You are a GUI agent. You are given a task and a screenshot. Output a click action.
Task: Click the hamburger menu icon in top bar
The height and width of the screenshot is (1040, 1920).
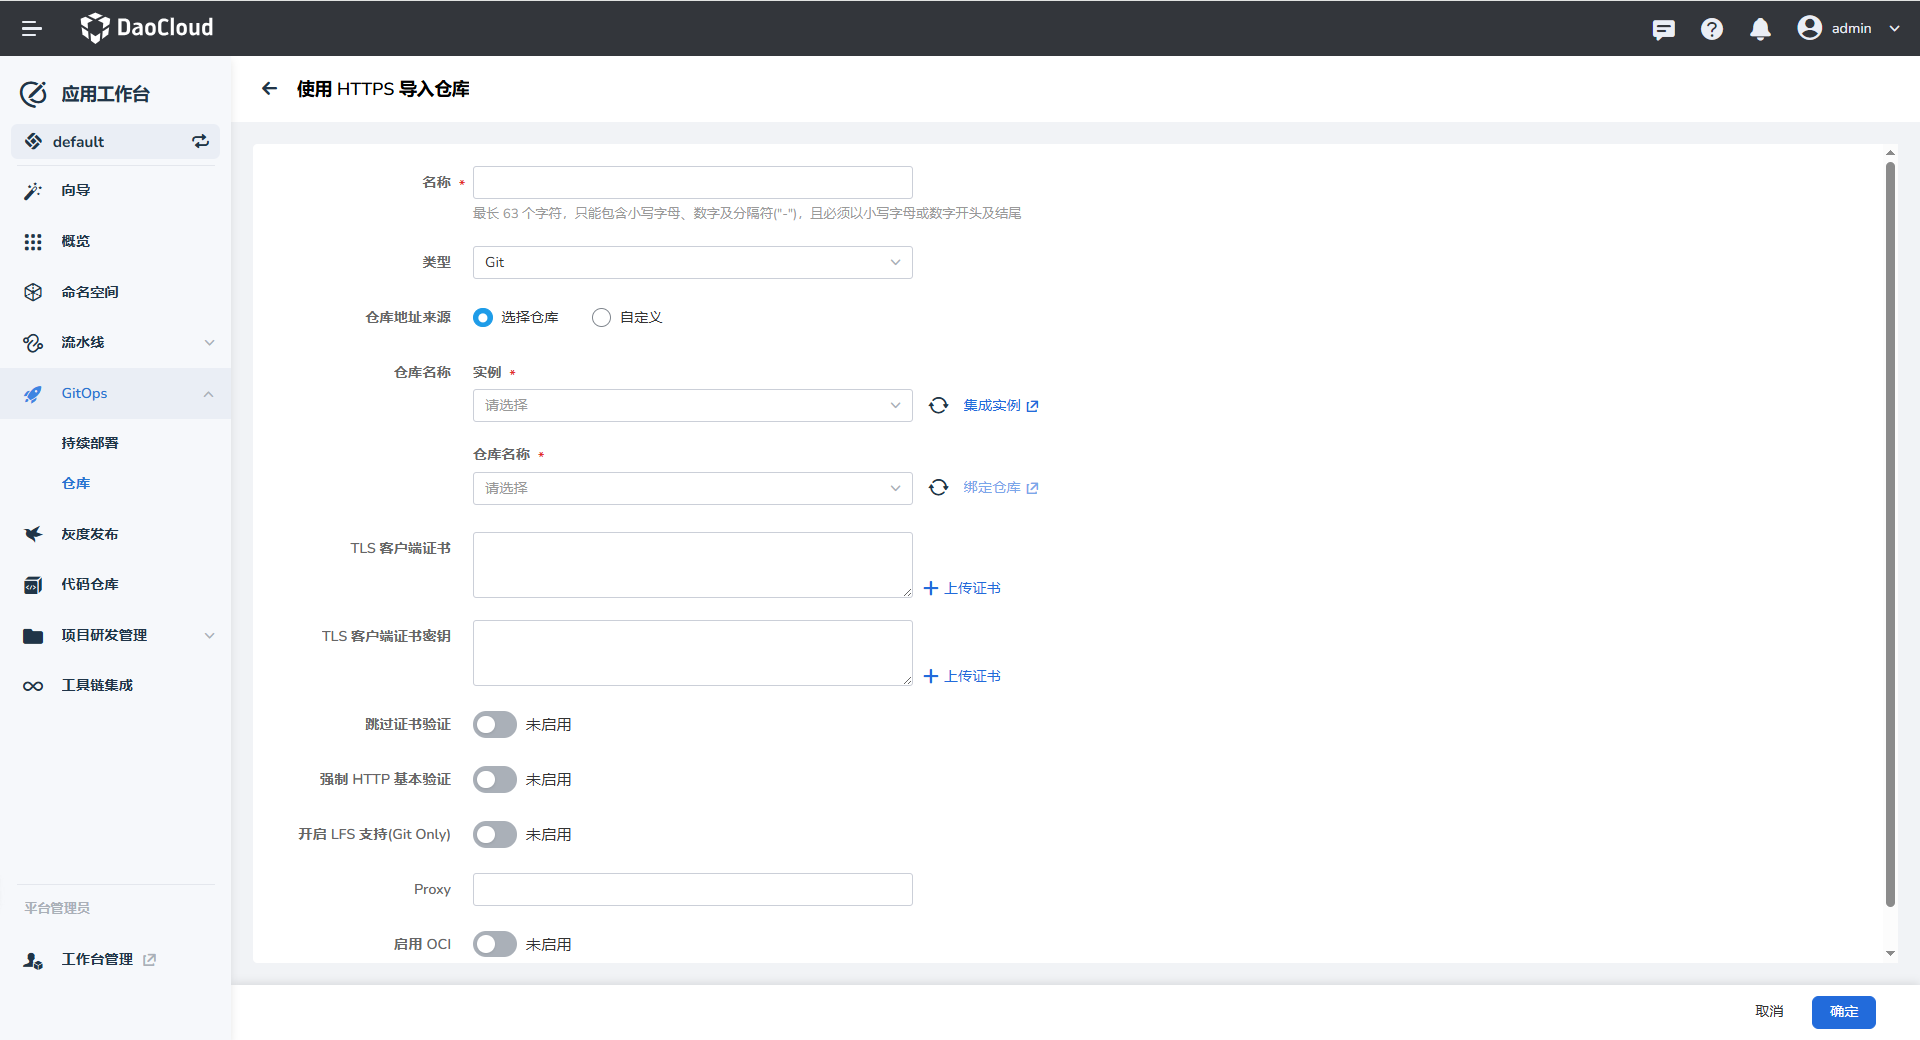32,29
